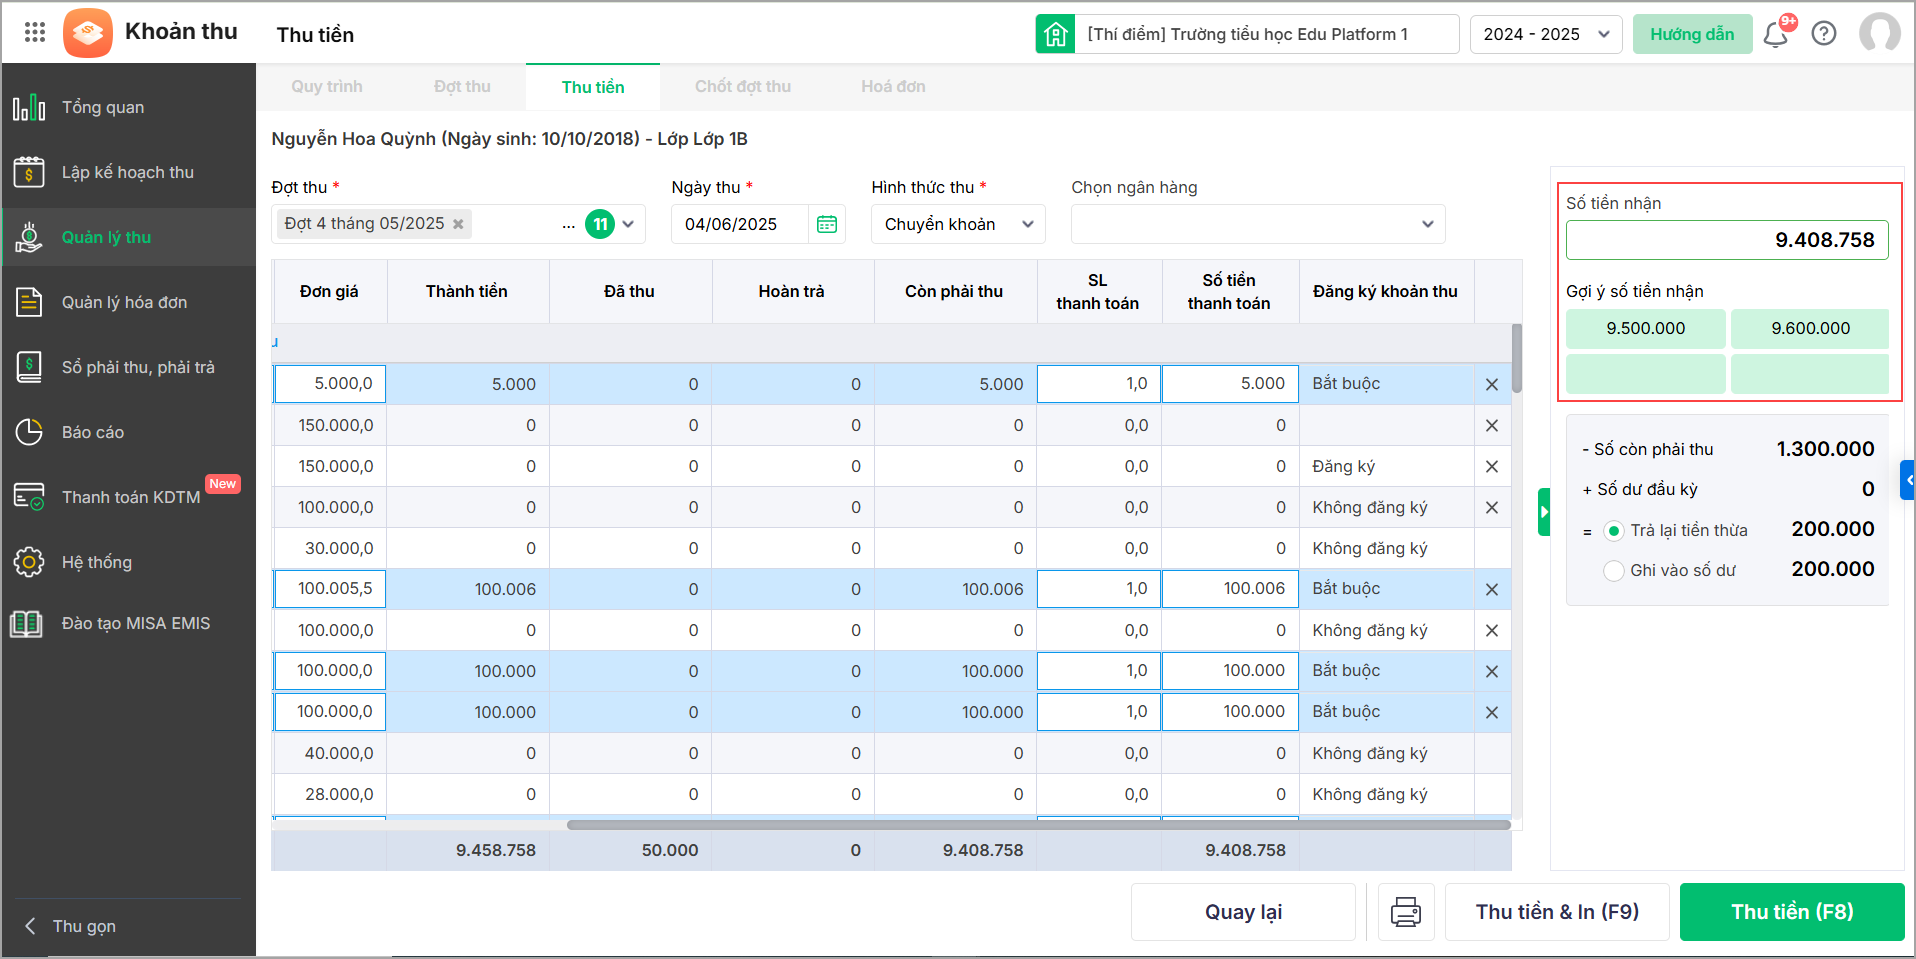
Task: Click the notification bell icon
Action: tap(1775, 35)
